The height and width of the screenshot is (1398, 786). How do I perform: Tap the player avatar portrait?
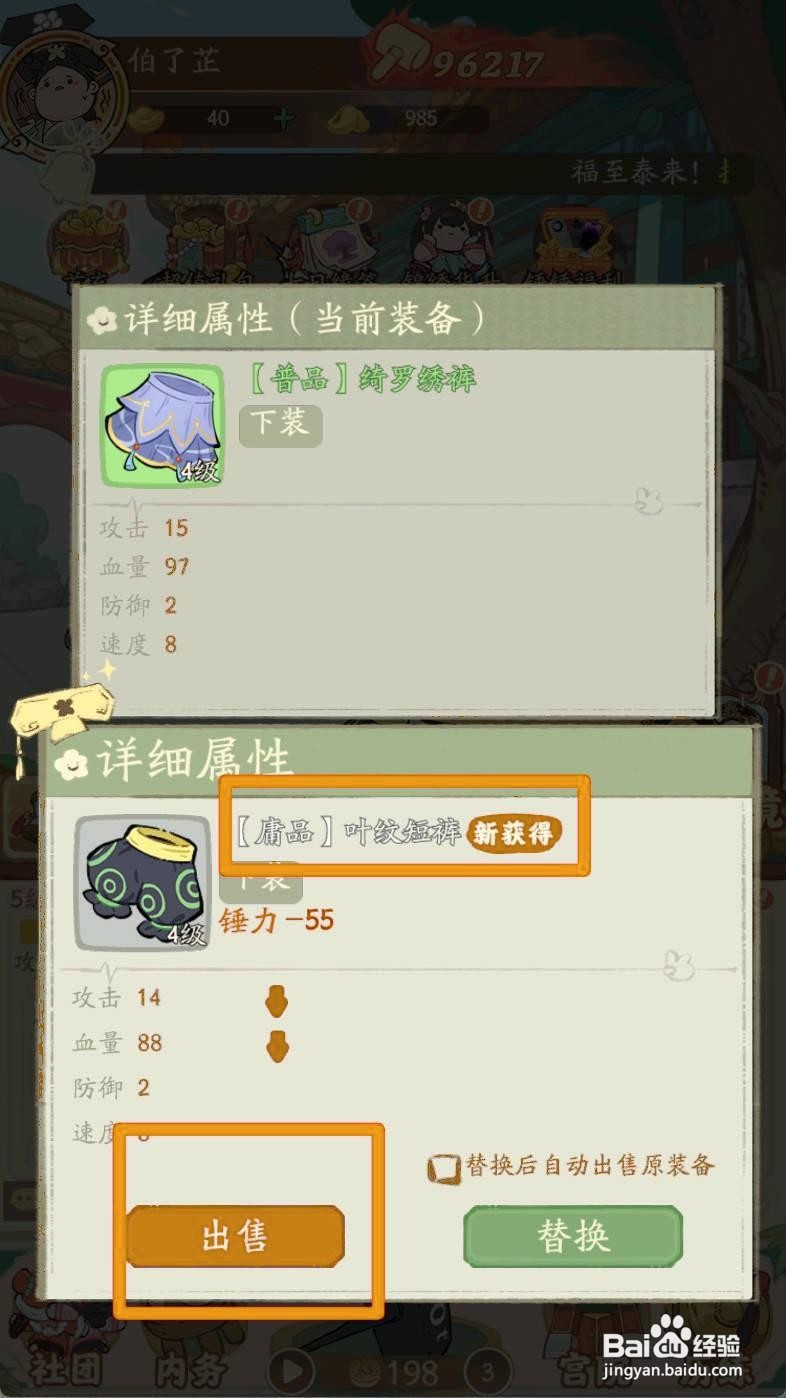62,94
